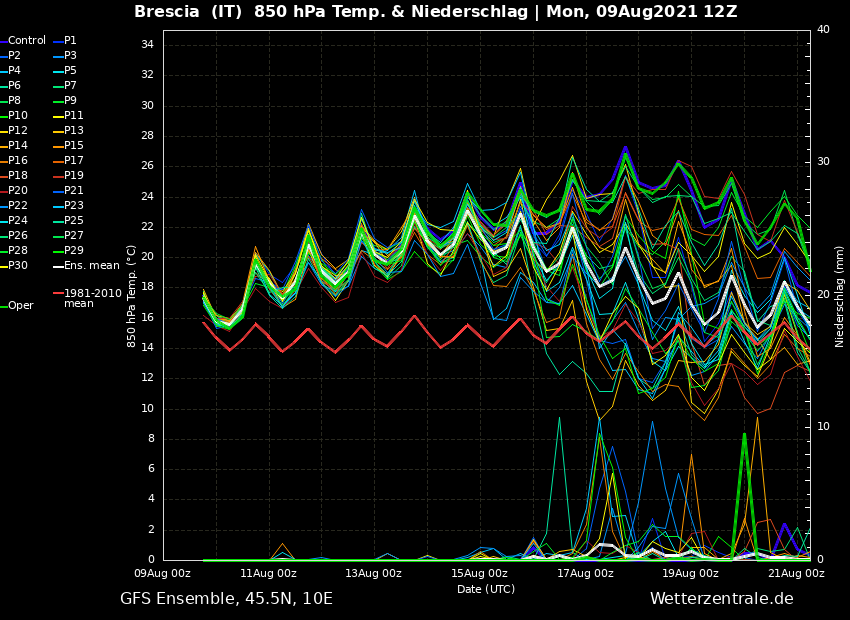The image size is (850, 620).
Task: Click the "11Aug 00z" date tick label
Action: (268, 573)
